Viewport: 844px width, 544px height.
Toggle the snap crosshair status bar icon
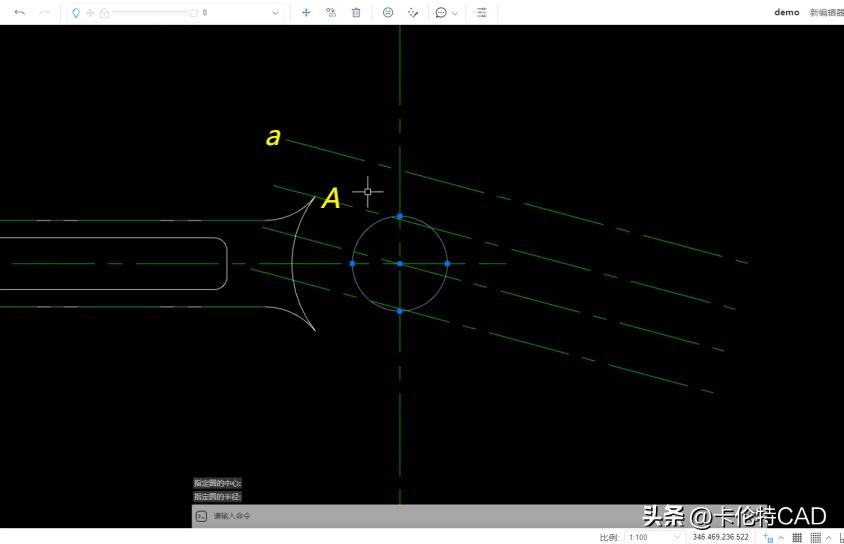pos(768,537)
